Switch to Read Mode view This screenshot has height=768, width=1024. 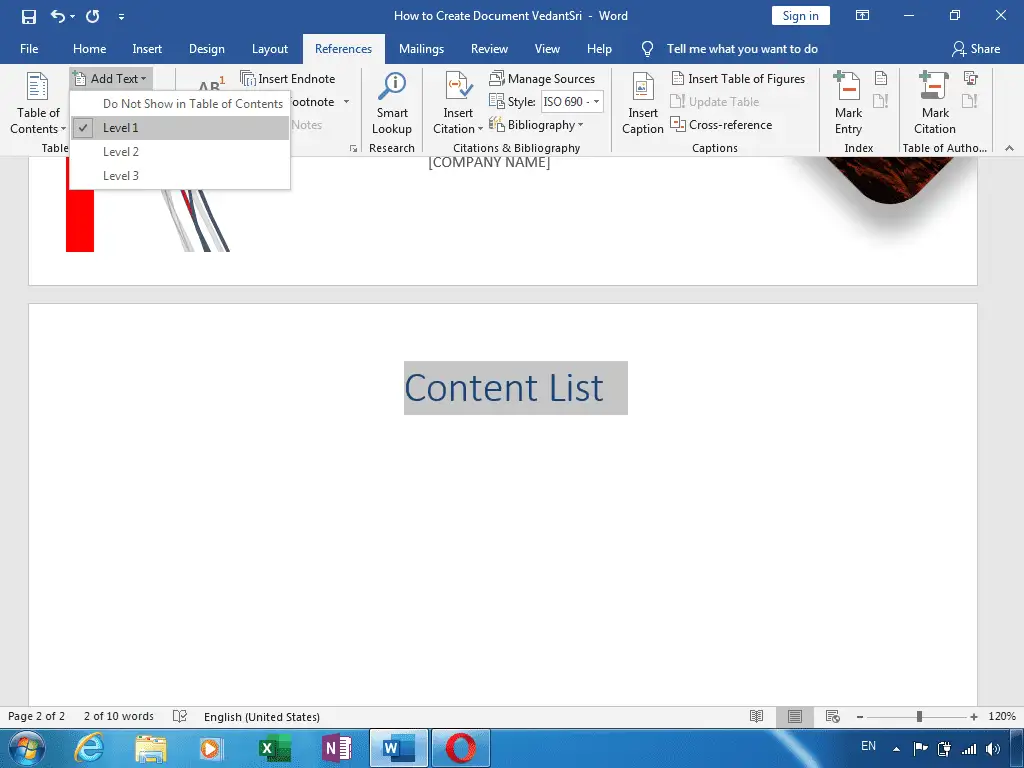(x=756, y=716)
